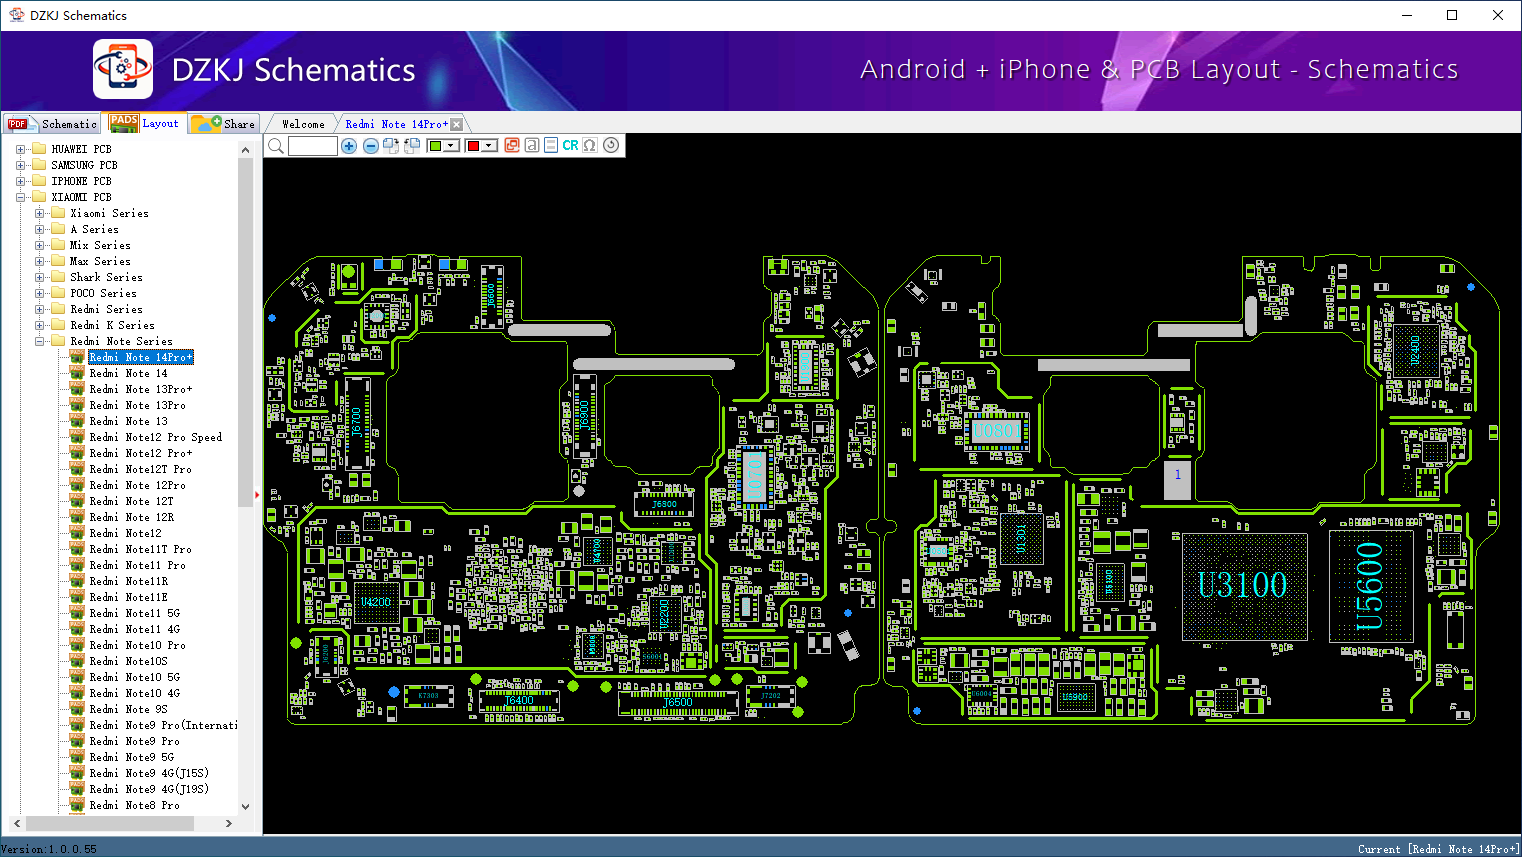Switch to the Welcome document tab

coord(303,124)
